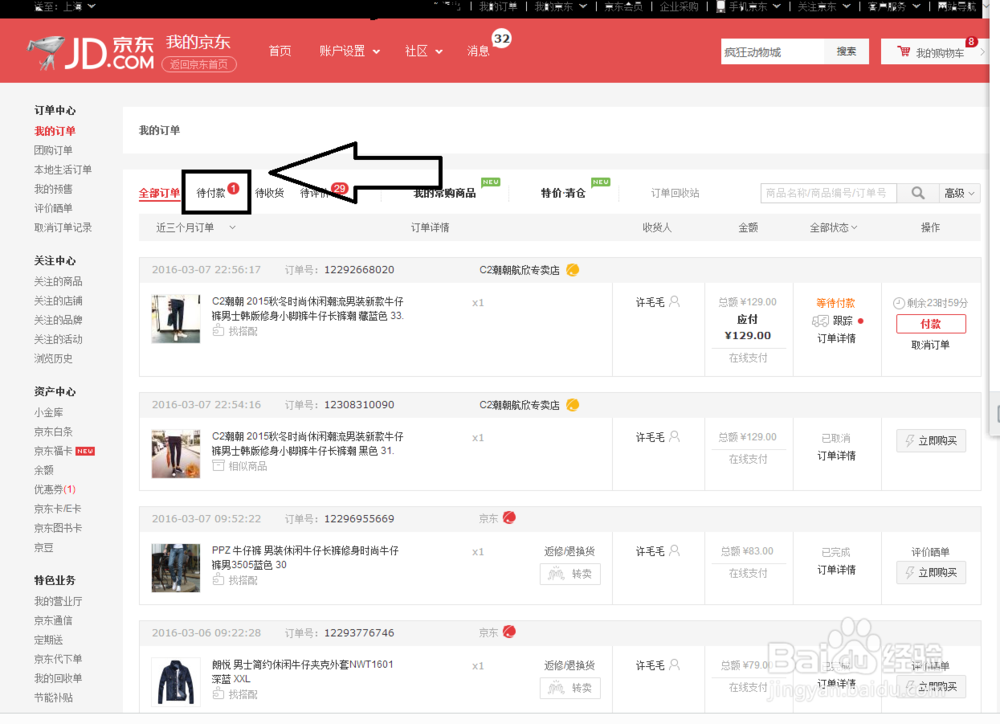Open 小金库 in the sidebar

click(x=48, y=412)
